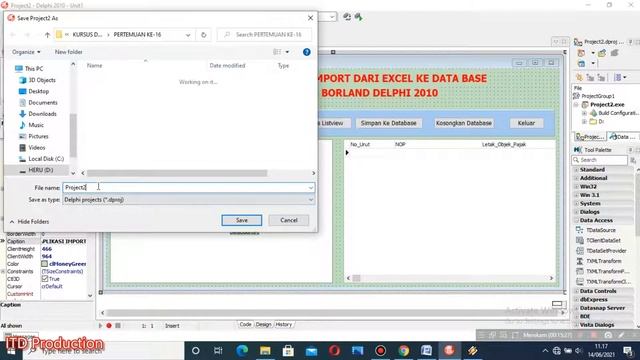This screenshot has width=640, height=360.
Task: Click the notification center icon in tray
Action: 628,351
